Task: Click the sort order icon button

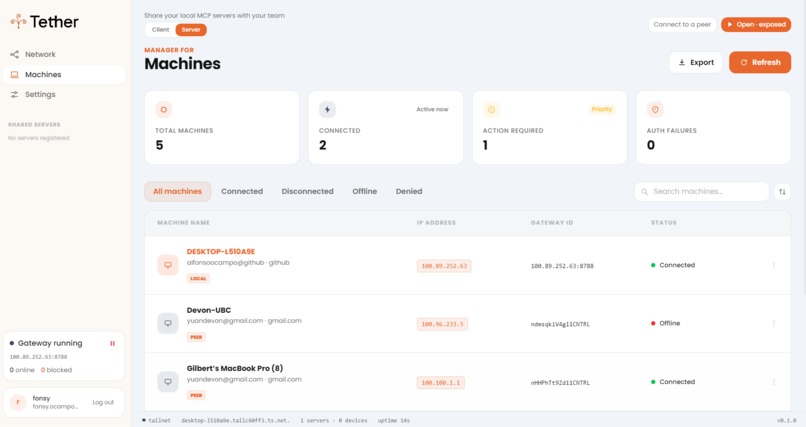Action: (x=782, y=192)
